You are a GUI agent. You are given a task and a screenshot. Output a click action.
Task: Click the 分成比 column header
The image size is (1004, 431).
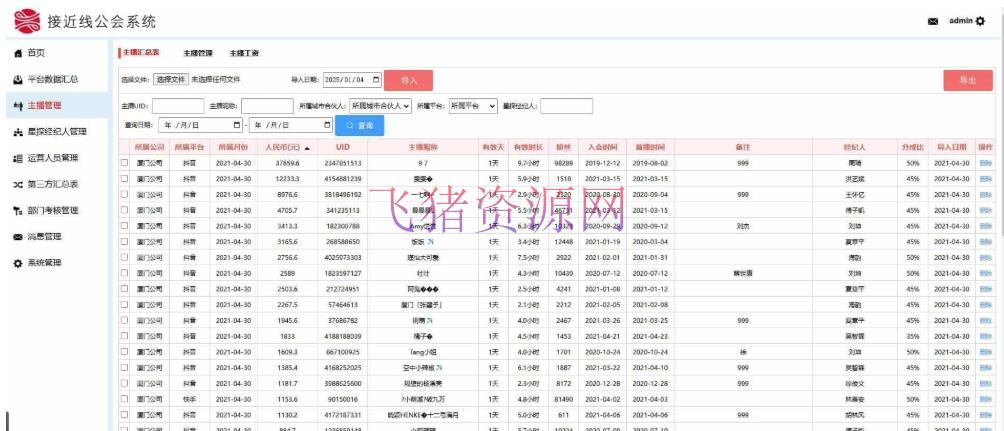coord(913,147)
